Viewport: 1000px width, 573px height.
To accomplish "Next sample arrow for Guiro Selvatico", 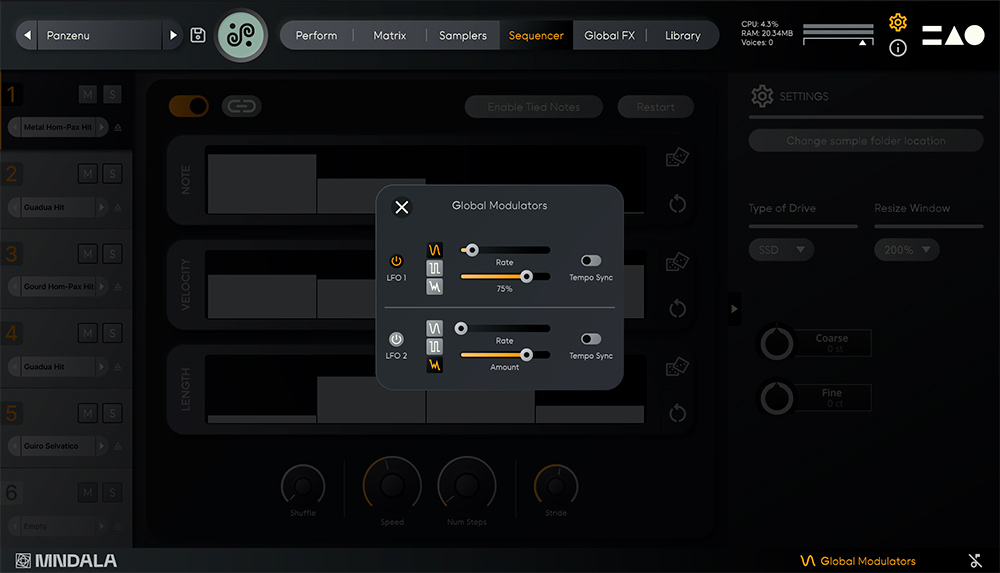I will pos(101,446).
